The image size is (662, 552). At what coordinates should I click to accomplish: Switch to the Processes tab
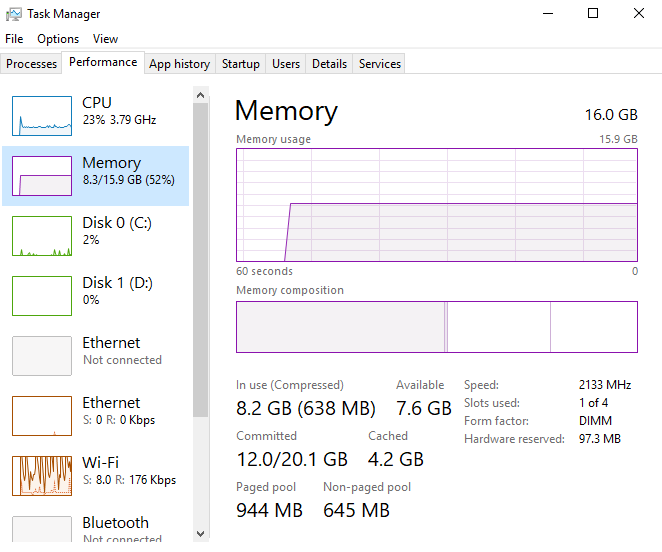click(32, 64)
